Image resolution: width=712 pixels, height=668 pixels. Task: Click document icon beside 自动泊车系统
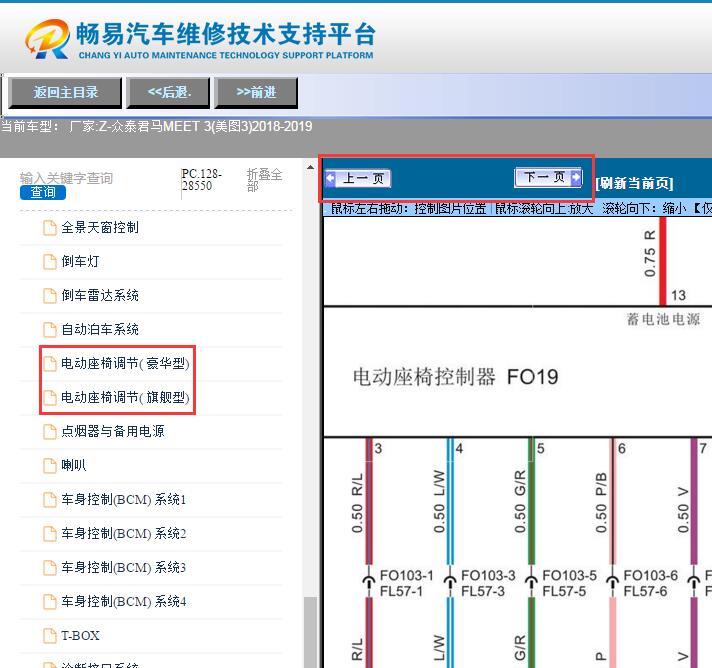[x=49, y=330]
